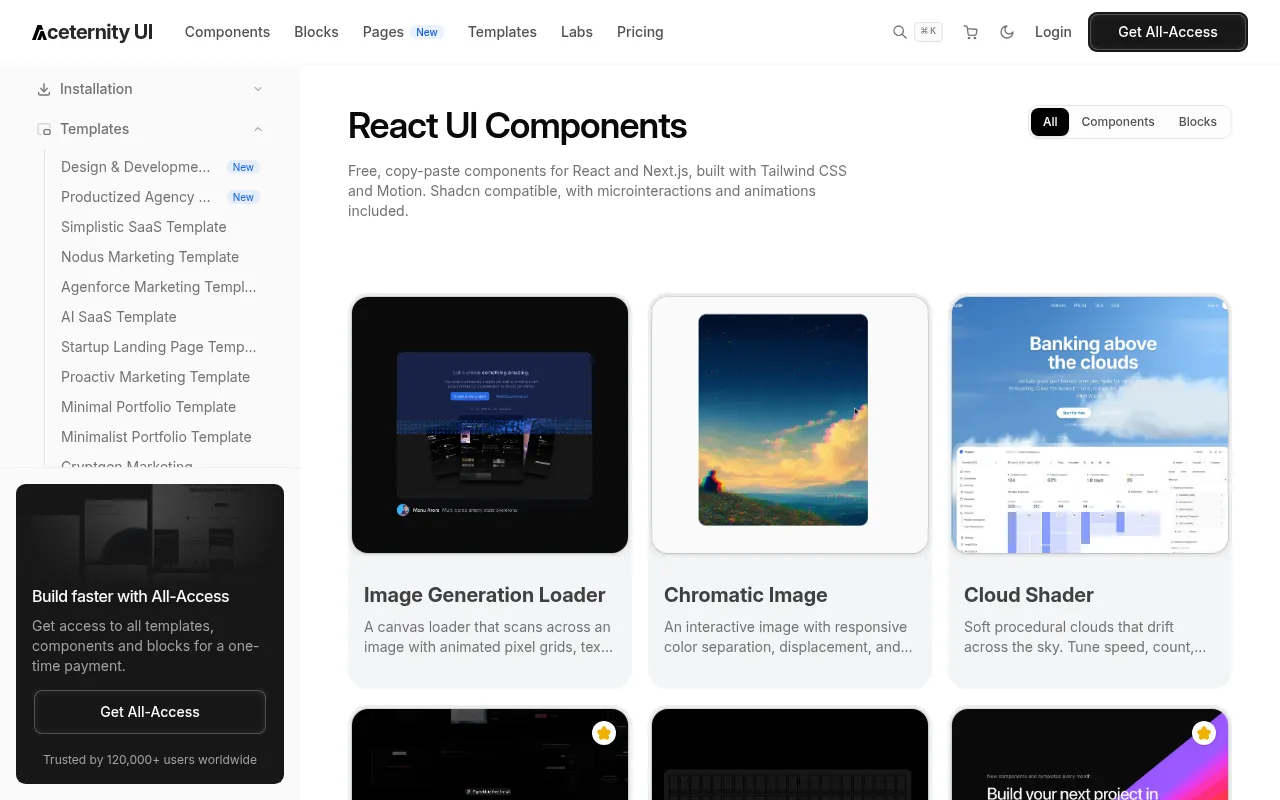Open Agenforce Marketing Template

click(x=159, y=287)
